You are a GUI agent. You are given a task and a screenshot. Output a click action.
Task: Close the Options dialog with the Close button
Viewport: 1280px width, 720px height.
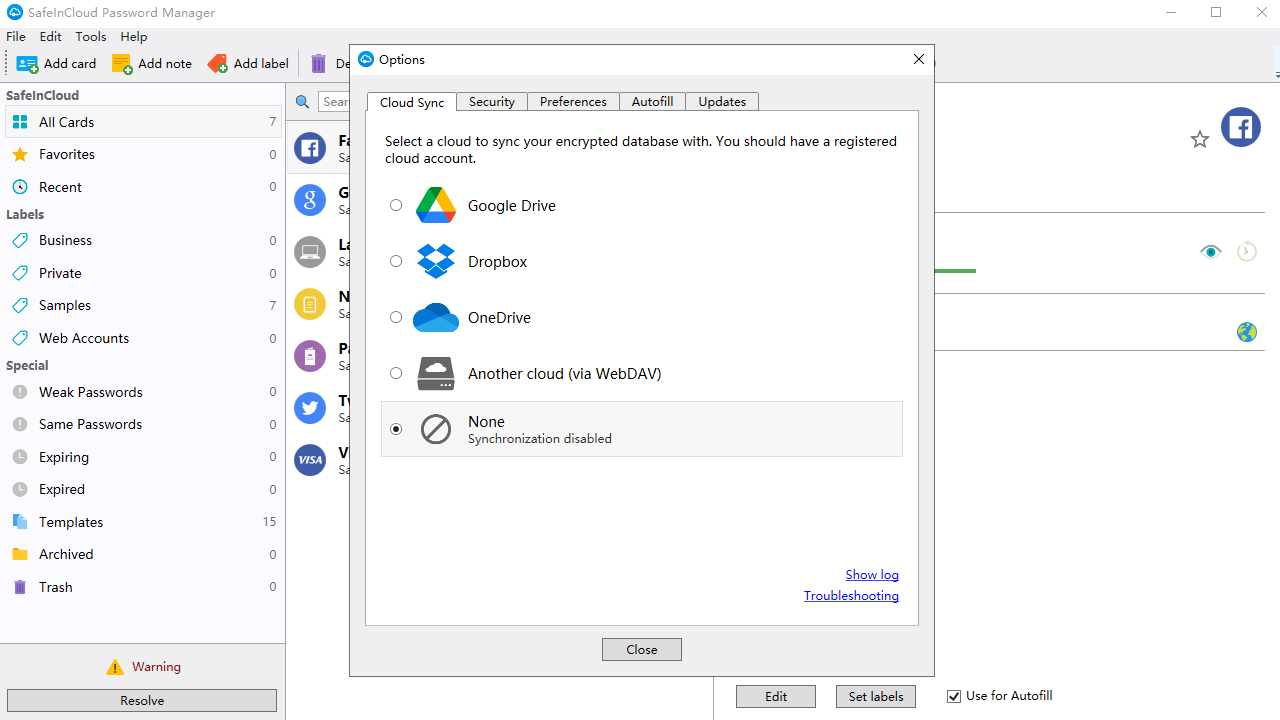tap(641, 649)
